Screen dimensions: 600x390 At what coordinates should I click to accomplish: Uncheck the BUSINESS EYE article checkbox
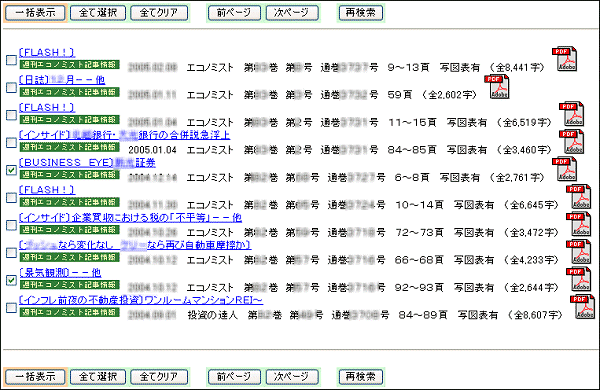(x=11, y=170)
